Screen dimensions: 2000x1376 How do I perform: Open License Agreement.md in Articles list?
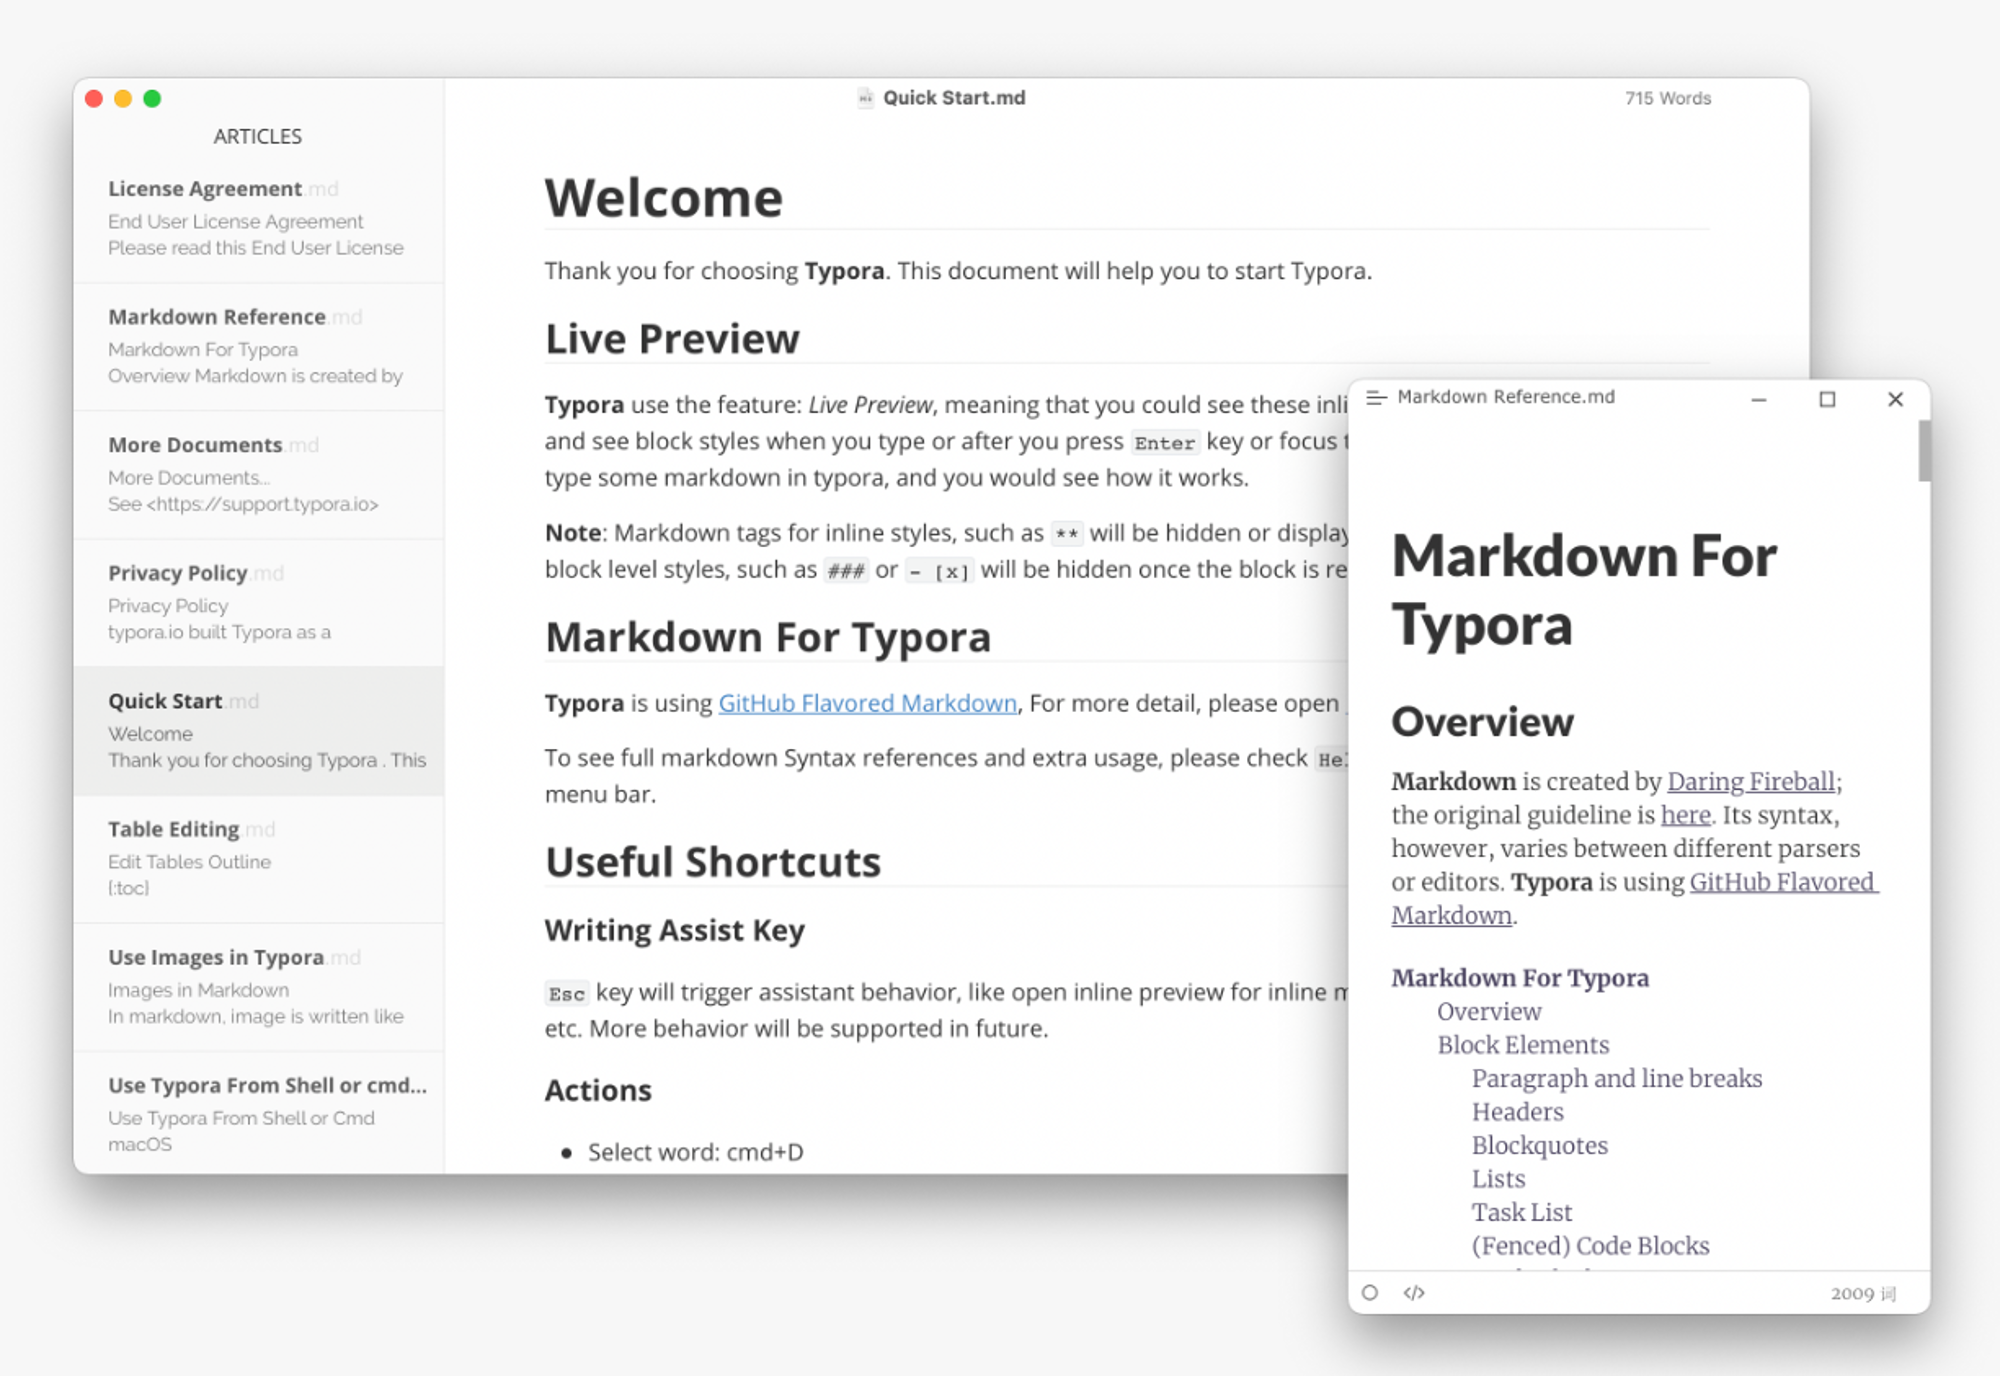click(x=259, y=219)
